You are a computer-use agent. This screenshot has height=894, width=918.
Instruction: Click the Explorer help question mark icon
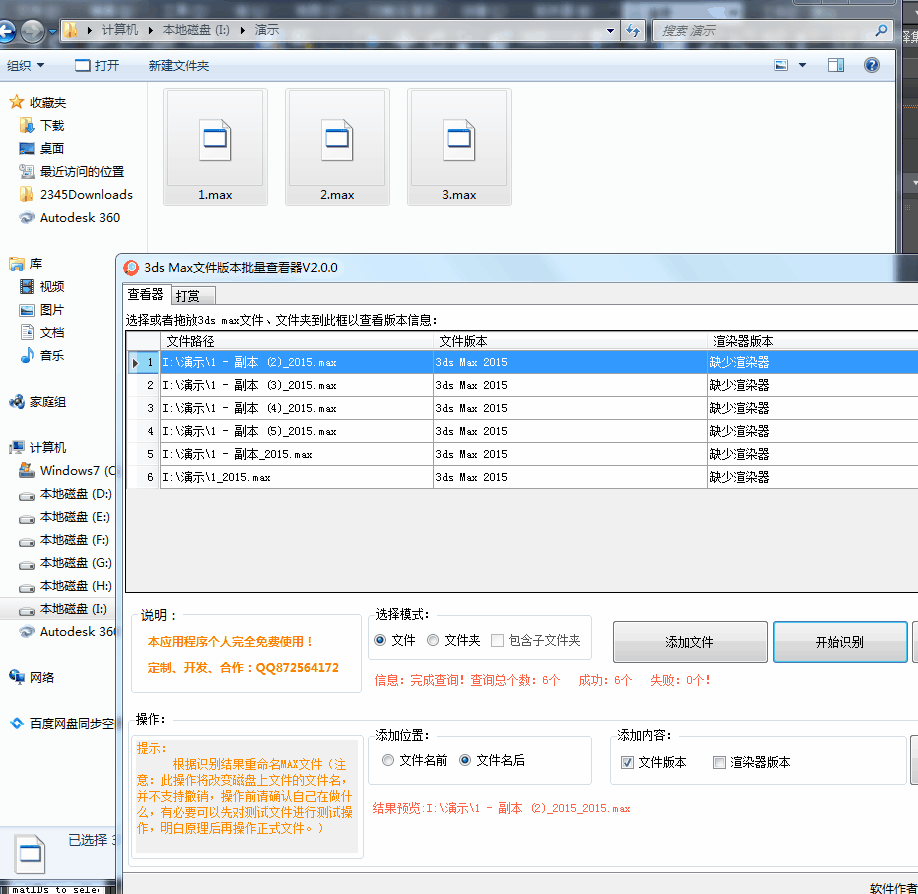pyautogui.click(x=872, y=65)
